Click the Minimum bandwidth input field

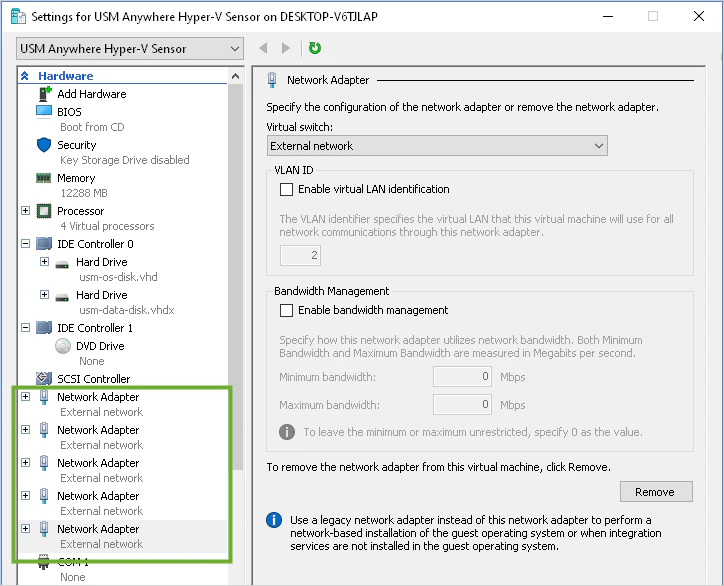coord(462,377)
